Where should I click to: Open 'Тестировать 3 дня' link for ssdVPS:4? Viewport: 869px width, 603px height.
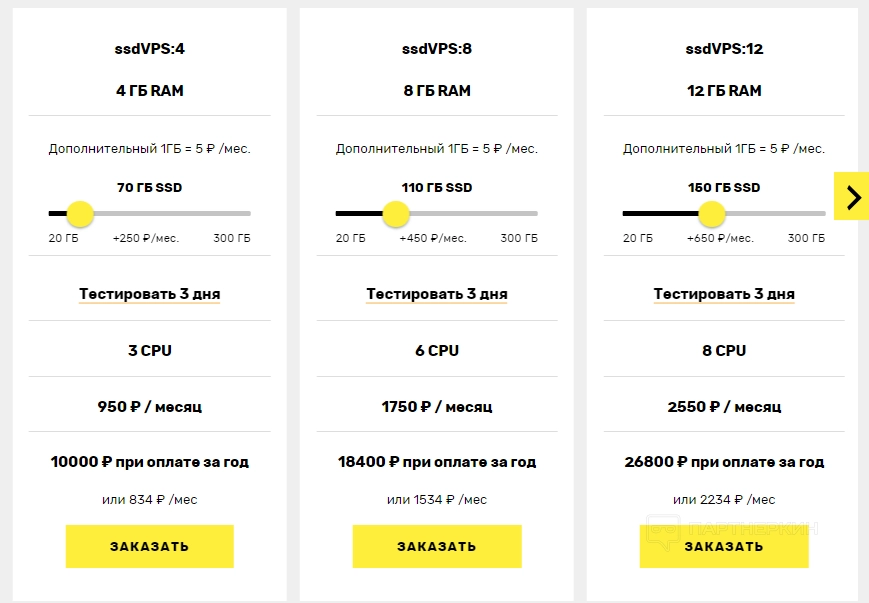coord(149,294)
